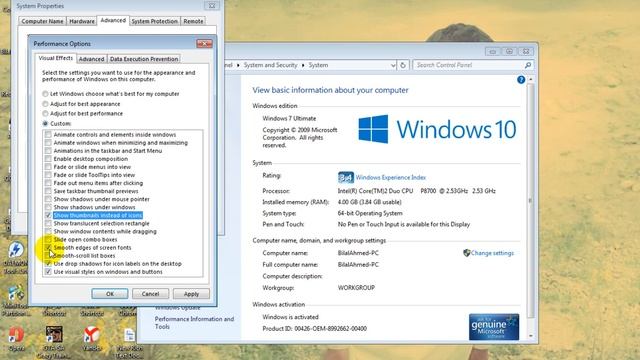The image size is (640, 360).
Task: Open the Data Execution Prevention tab
Action: 144,59
